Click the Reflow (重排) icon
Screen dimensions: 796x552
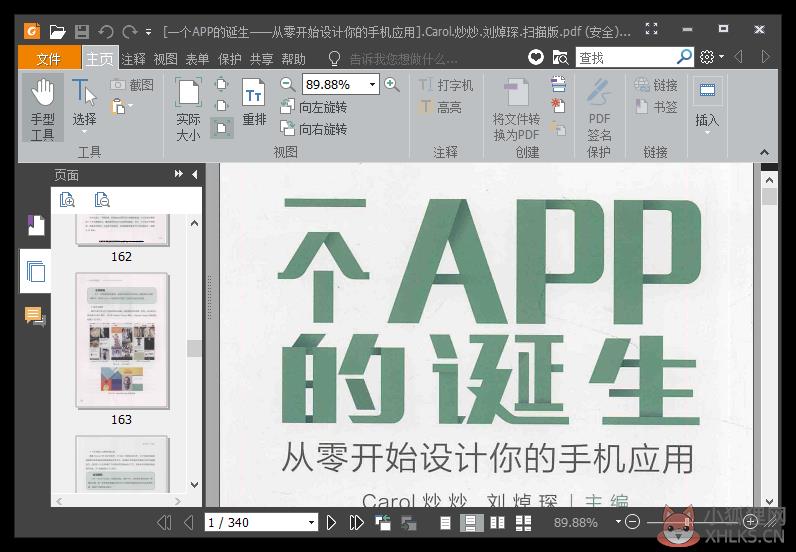click(x=254, y=102)
